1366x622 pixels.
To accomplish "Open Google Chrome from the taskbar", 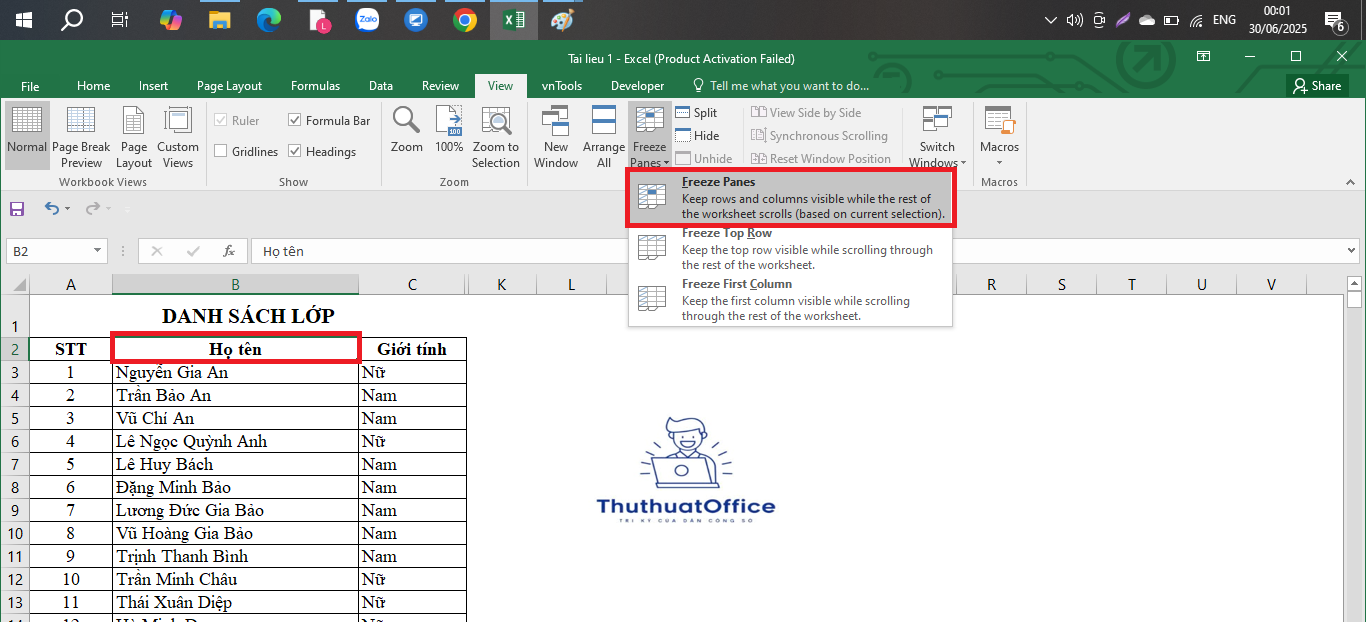I will coord(465,19).
